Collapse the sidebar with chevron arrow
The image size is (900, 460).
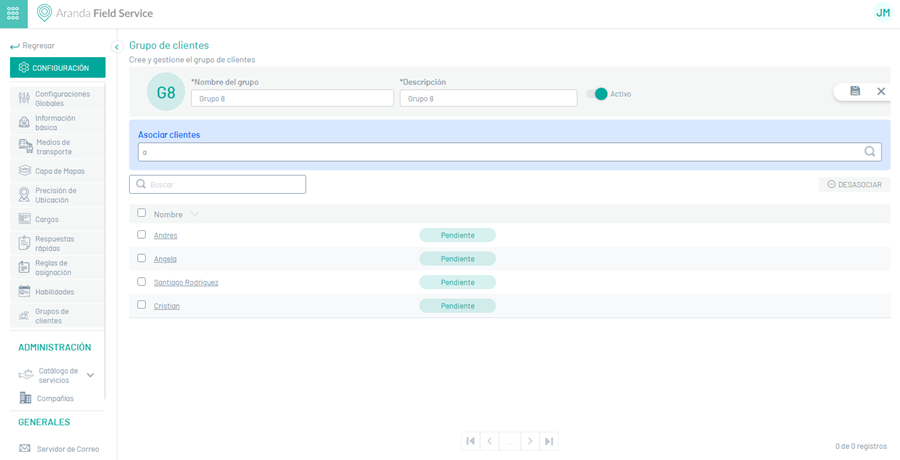117,47
